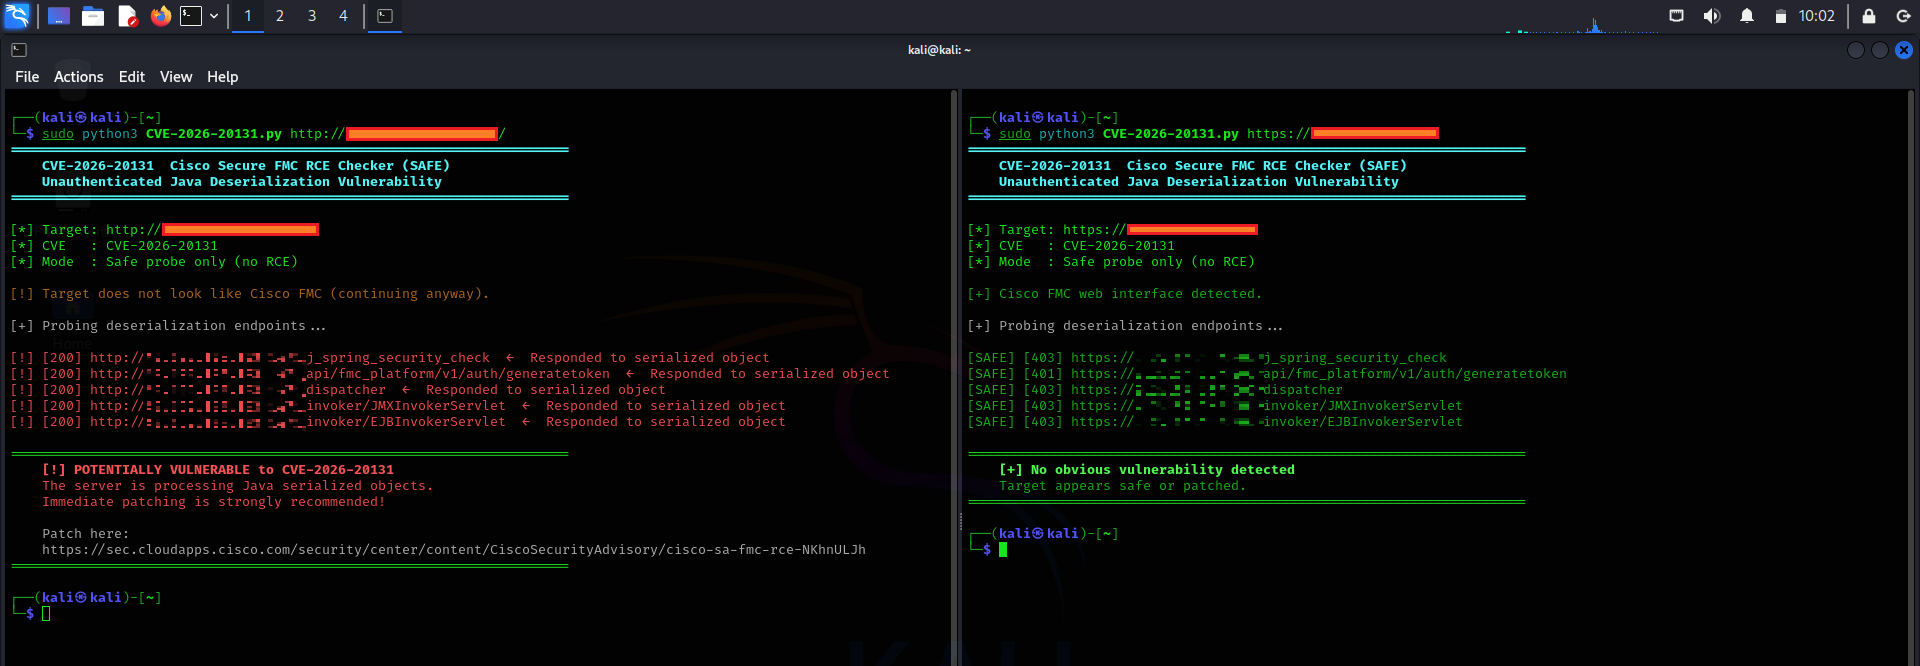
Task: Click the left terminal prompt cursor
Action: pos(46,614)
